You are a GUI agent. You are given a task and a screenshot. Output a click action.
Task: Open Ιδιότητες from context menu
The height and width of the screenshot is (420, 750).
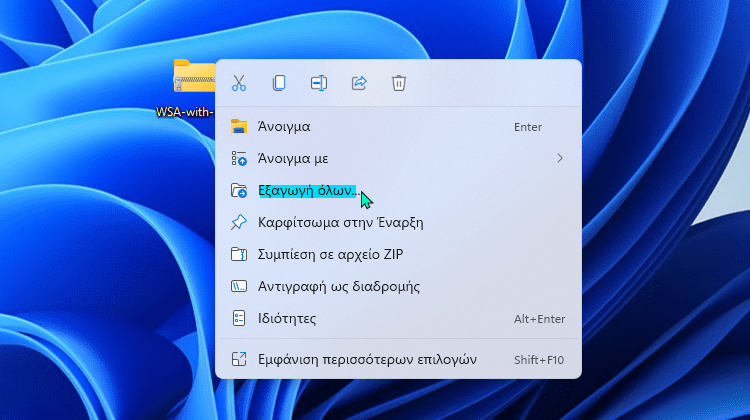point(398,319)
